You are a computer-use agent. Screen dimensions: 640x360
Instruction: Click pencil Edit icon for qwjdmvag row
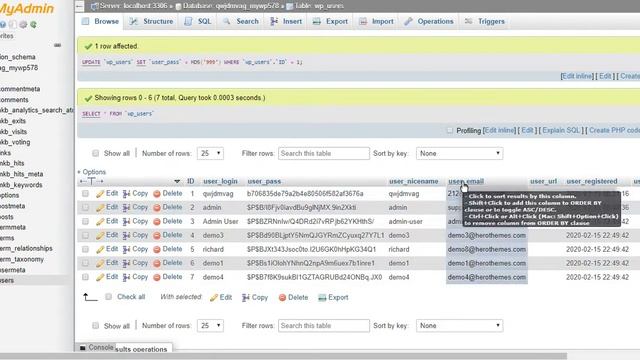100,194
